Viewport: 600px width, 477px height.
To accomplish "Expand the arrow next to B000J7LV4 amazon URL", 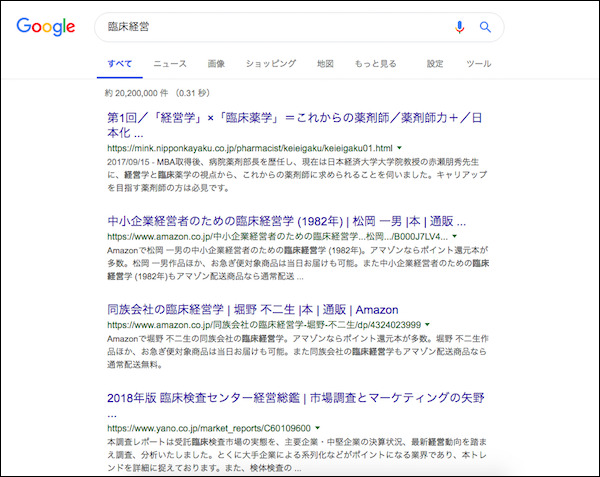I will 455,236.
